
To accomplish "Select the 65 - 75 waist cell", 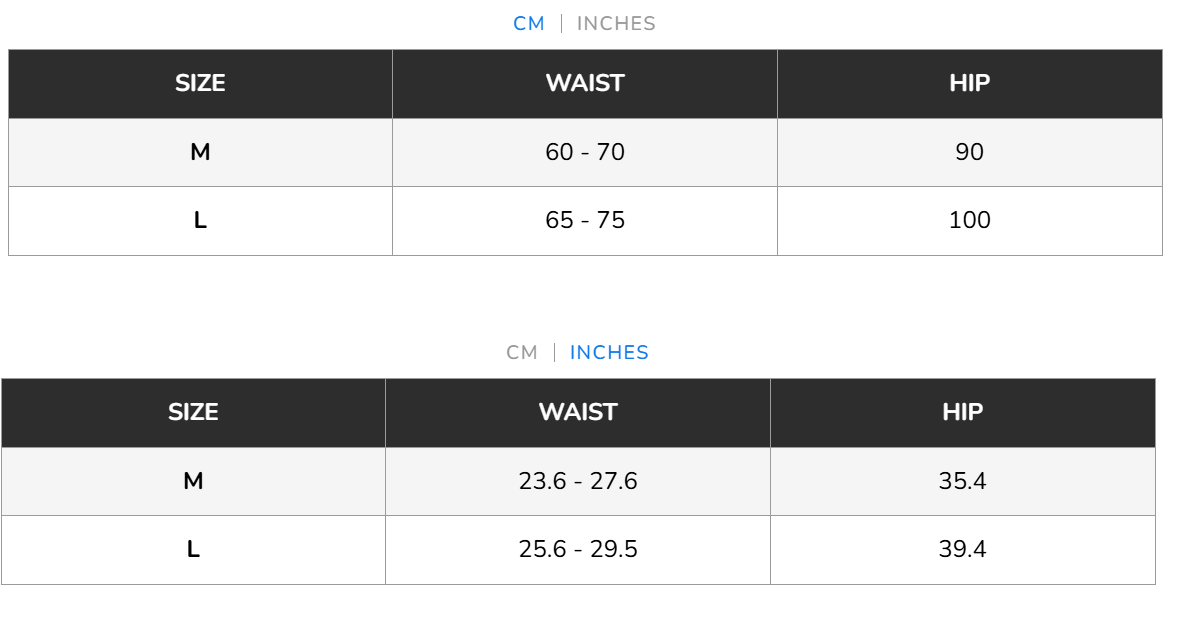I will 585,220.
